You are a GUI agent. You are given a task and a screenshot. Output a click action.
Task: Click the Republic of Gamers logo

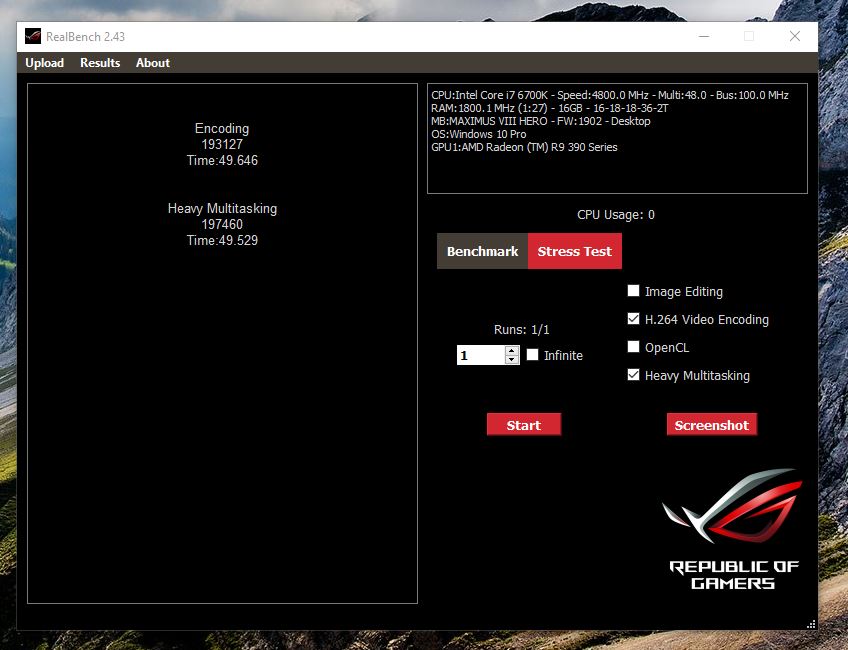click(733, 529)
